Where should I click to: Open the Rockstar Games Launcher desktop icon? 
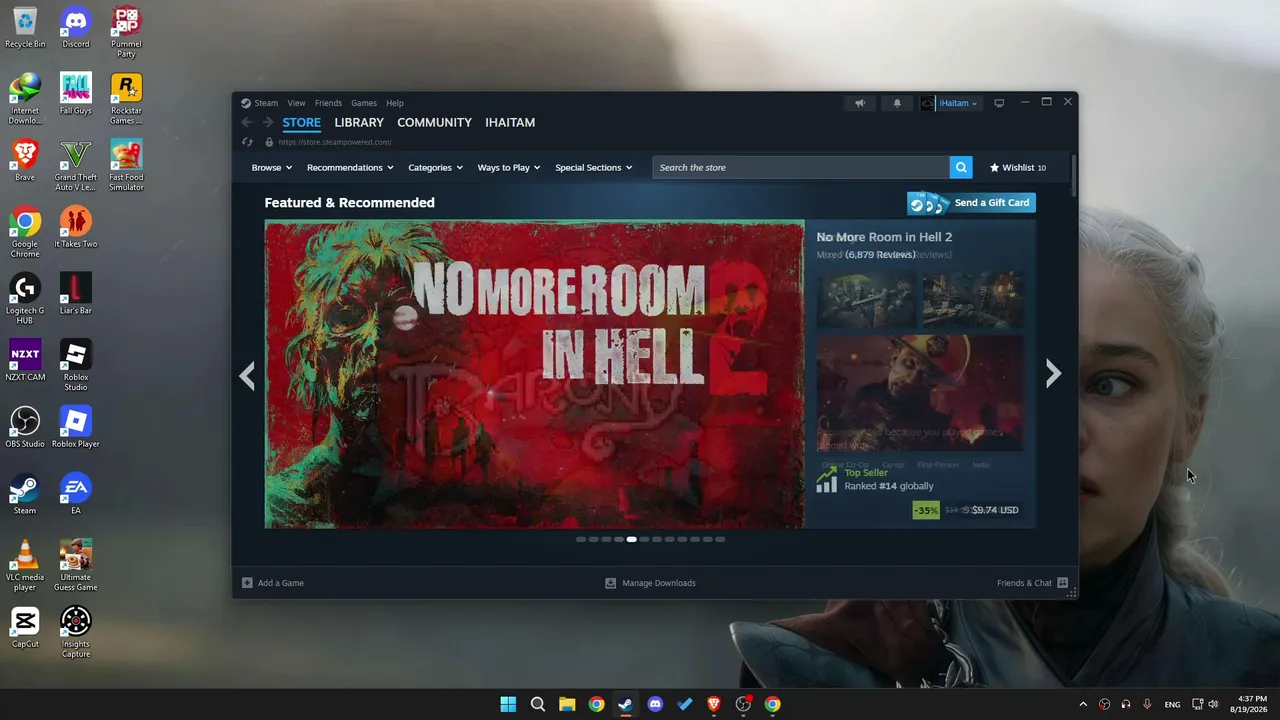tap(126, 99)
